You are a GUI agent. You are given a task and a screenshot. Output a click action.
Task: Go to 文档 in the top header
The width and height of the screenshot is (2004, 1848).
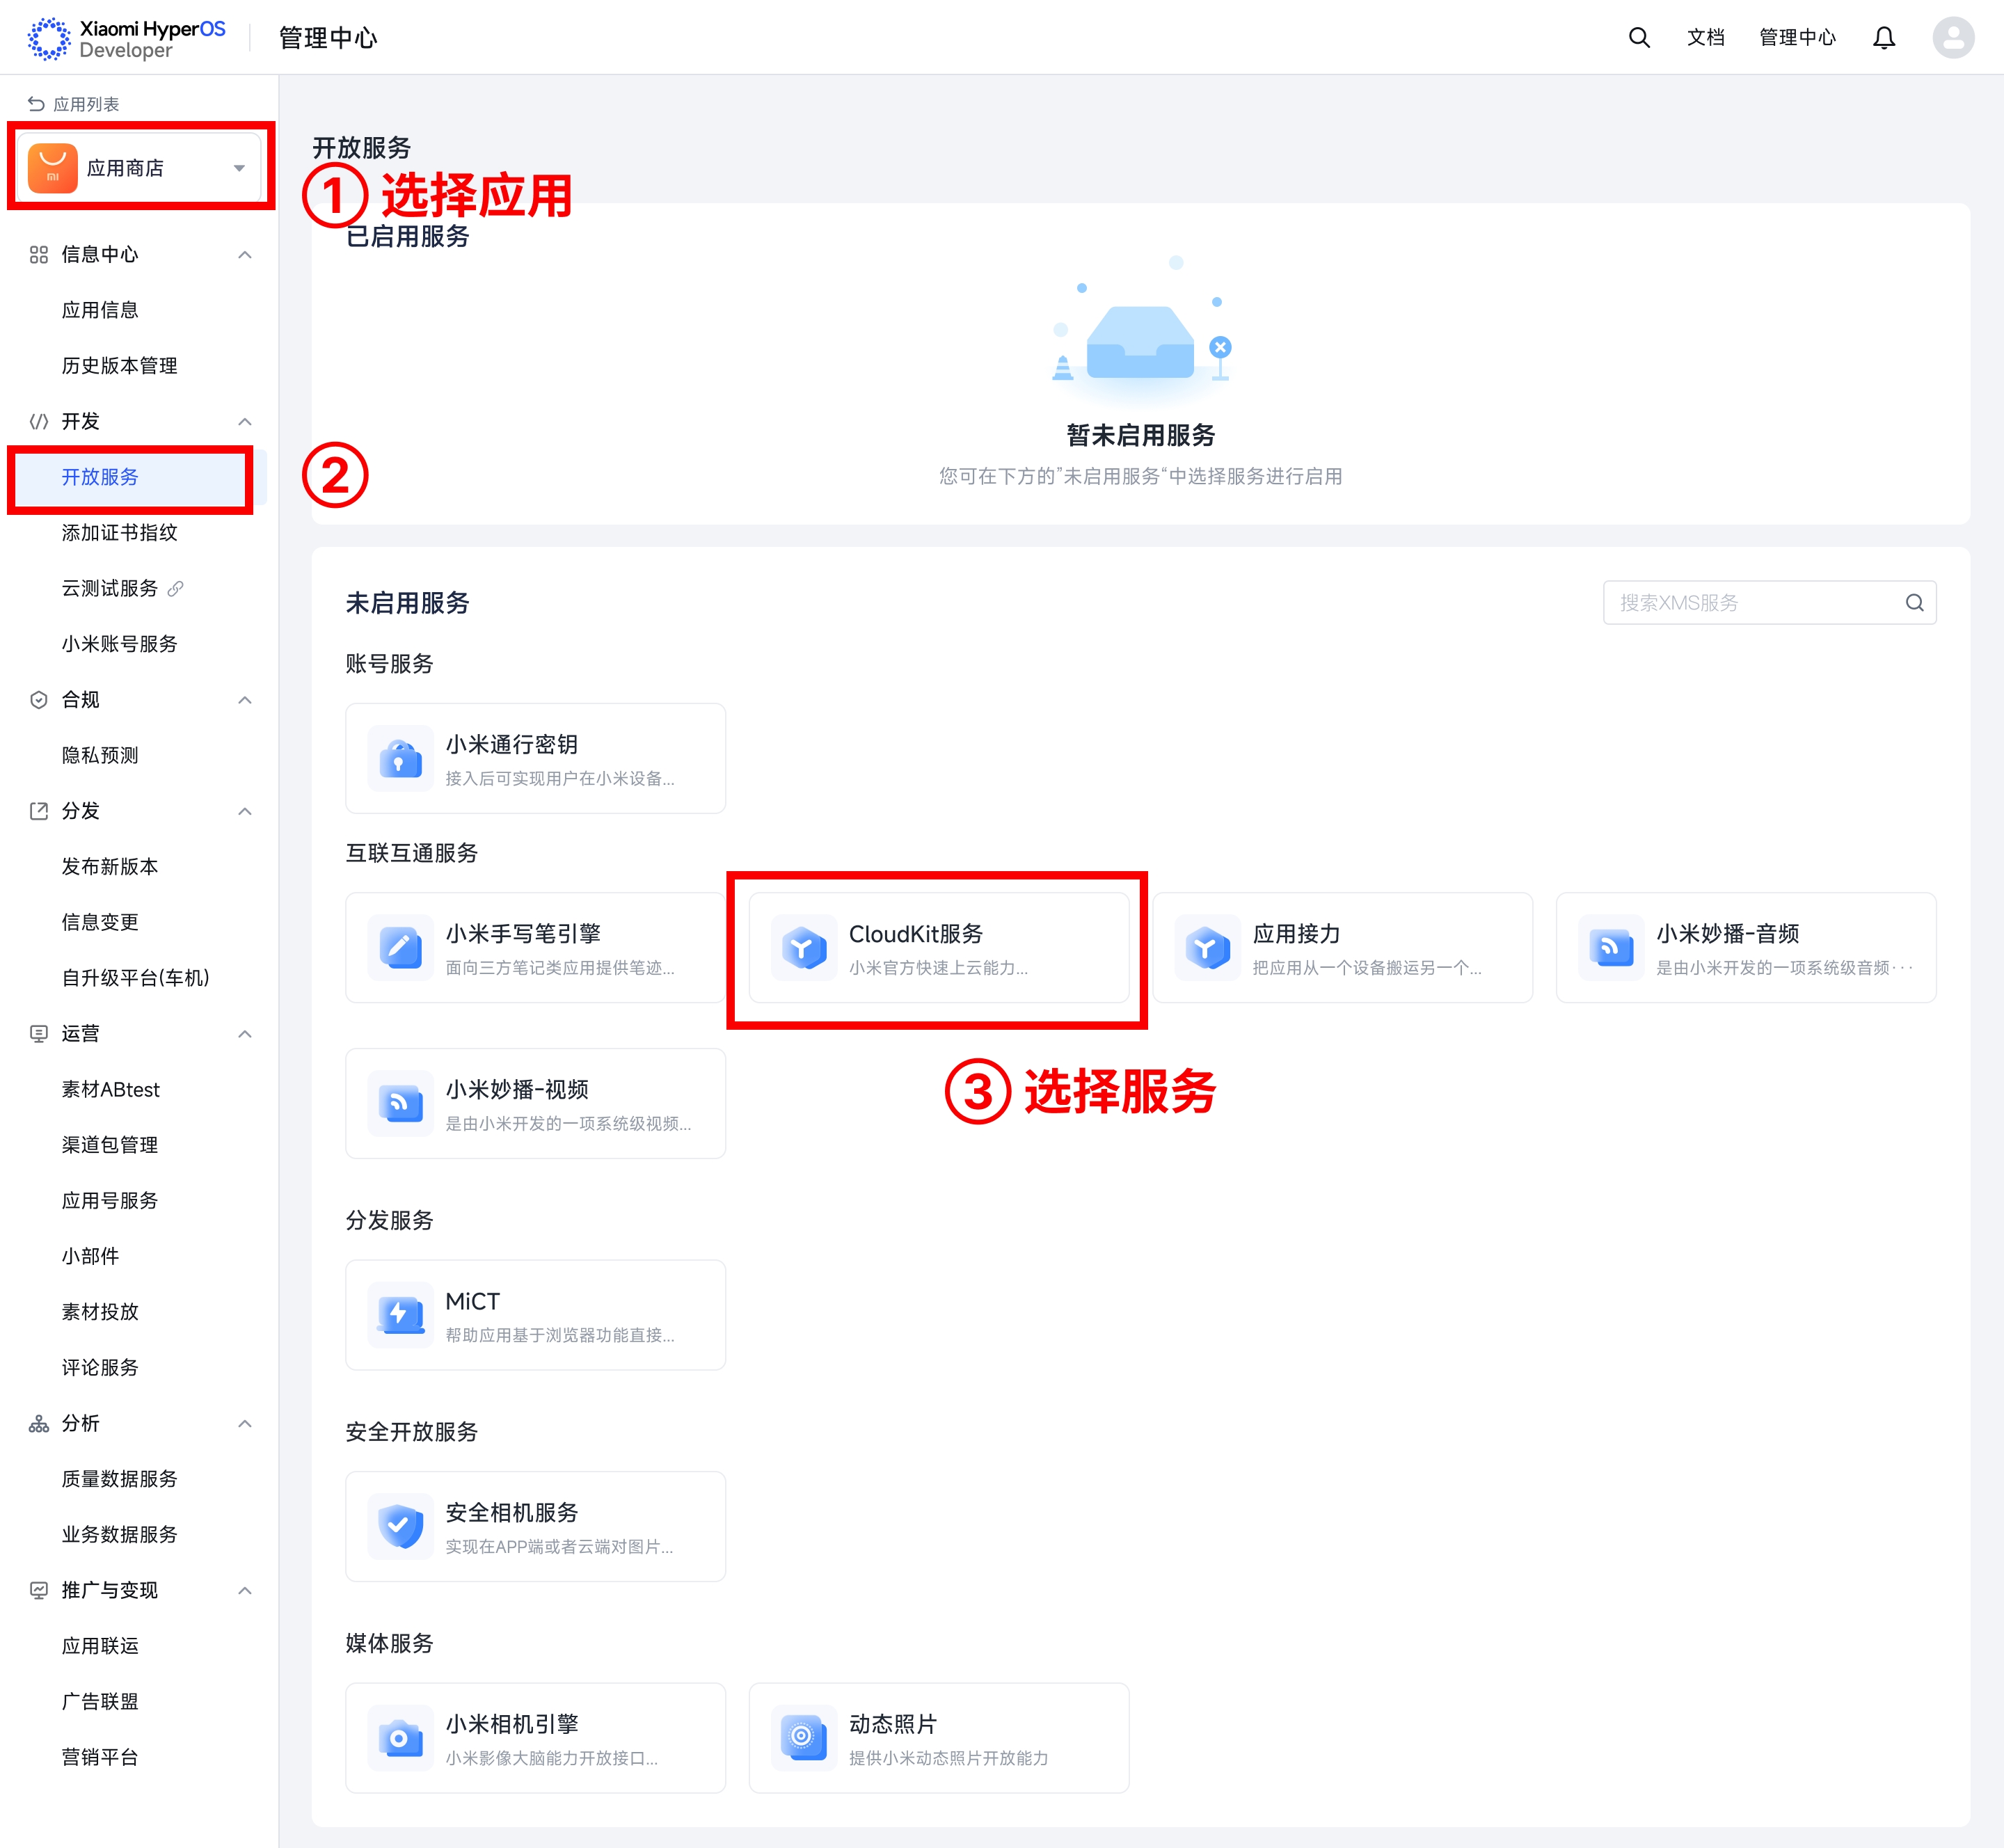point(1706,38)
